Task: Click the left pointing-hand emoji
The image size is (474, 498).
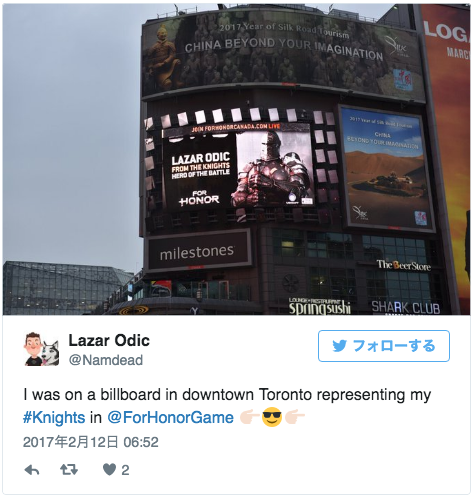Action: (249, 417)
